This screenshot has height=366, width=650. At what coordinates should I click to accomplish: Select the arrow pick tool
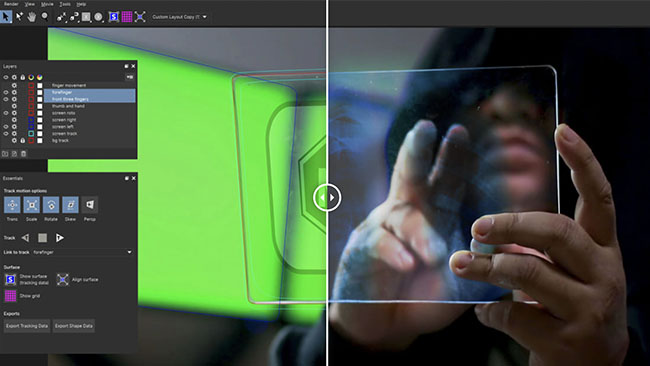(6, 17)
